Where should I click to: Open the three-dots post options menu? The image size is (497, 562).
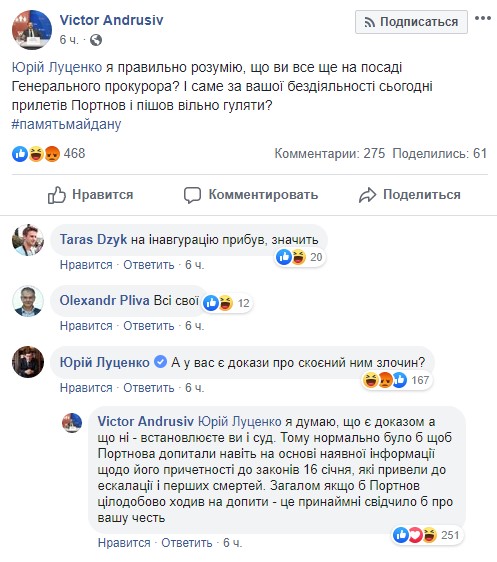tap(483, 18)
